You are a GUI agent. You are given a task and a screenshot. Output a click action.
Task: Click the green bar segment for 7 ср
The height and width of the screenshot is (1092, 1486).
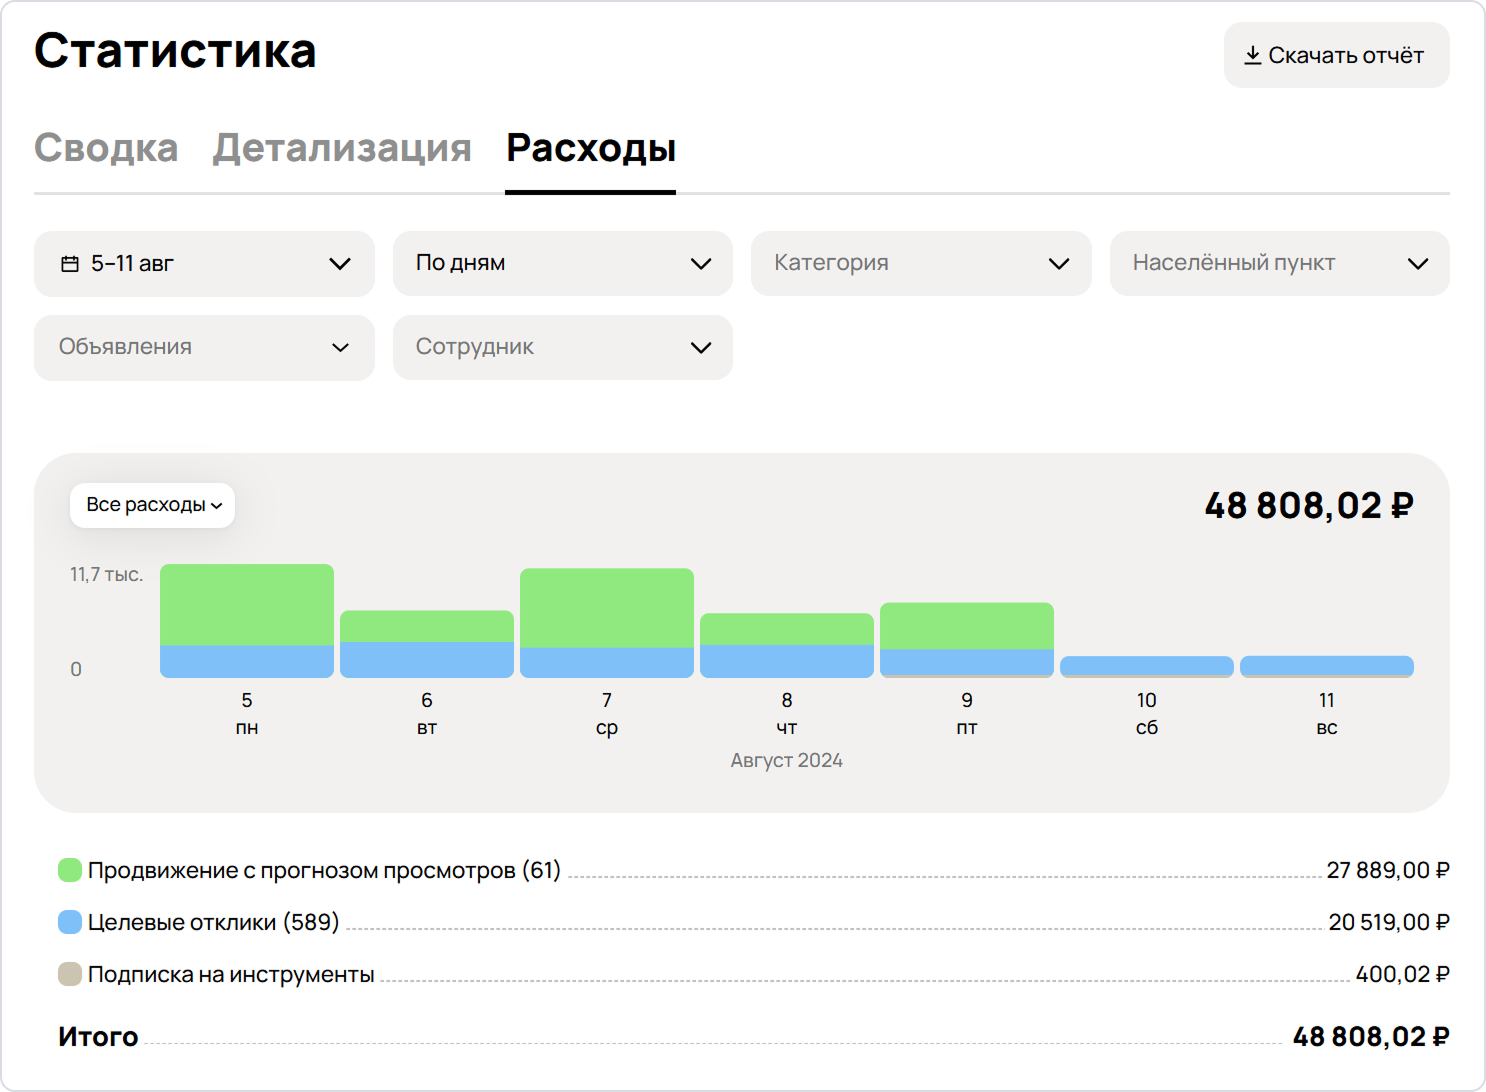(x=607, y=607)
